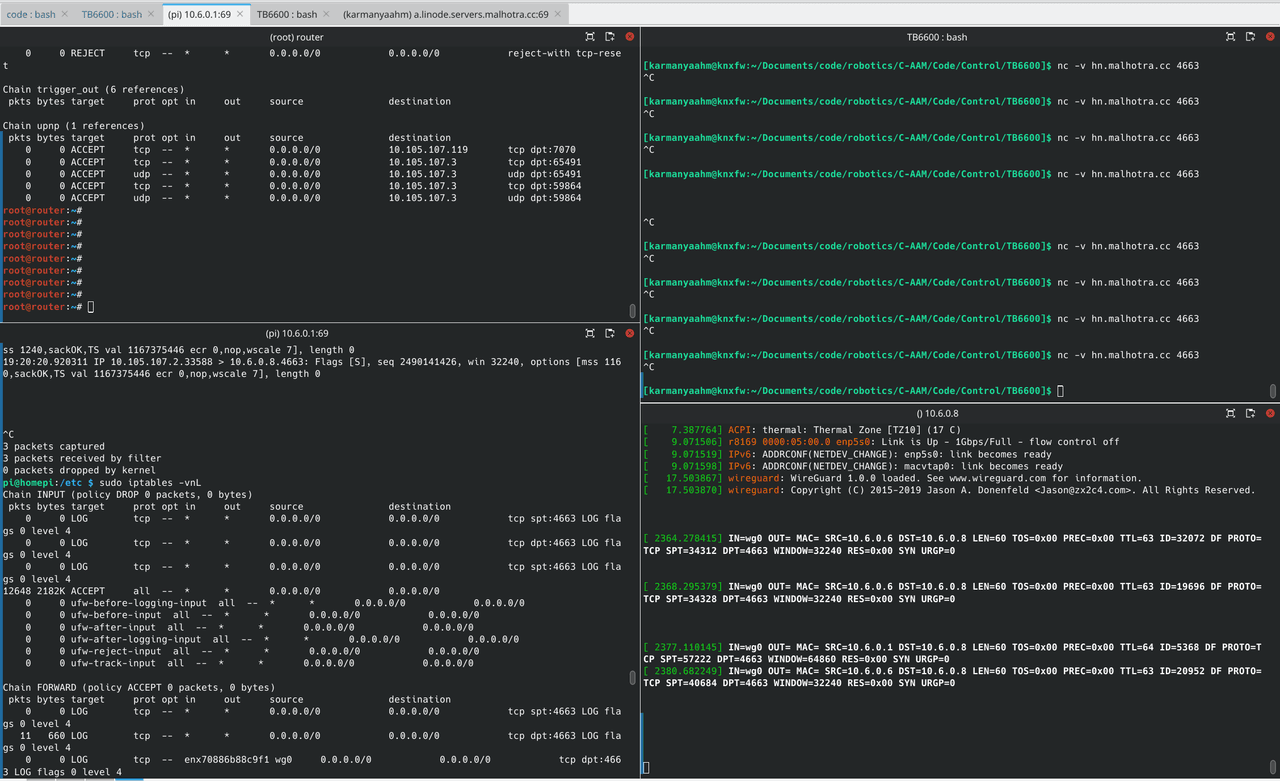Detach the TB6600 : bash split pane
Image resolution: width=1280 pixels, height=781 pixels.
coord(1251,37)
